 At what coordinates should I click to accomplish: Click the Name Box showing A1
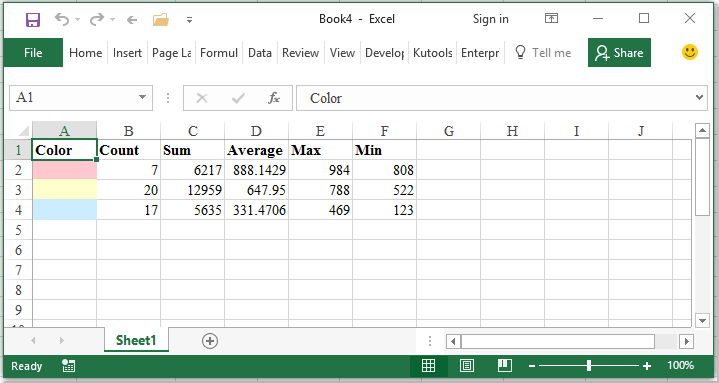click(x=73, y=97)
